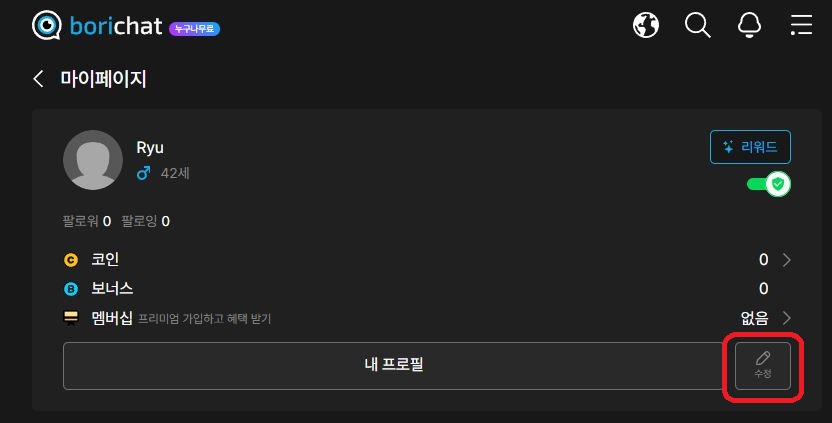This screenshot has height=423, width=832.
Task: Click 프리미엄 가입하고 혜택 받기 text
Action: (205, 319)
